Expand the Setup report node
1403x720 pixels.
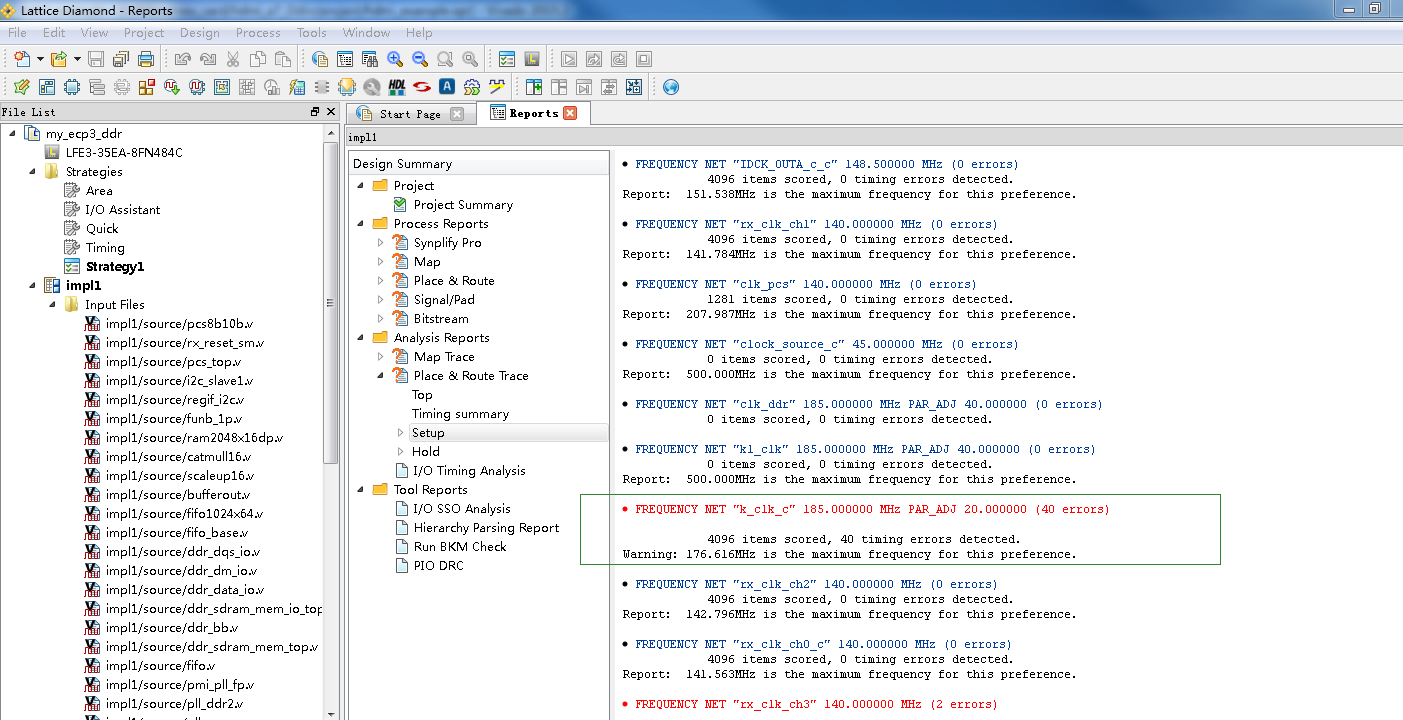pyautogui.click(x=401, y=433)
